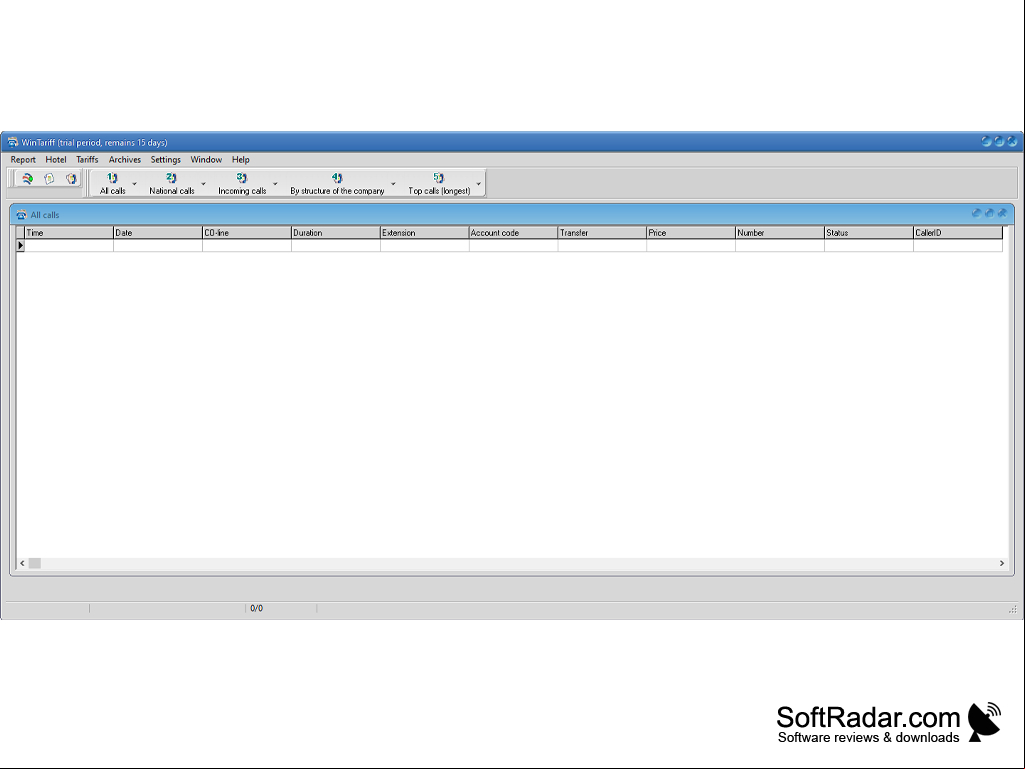Open the Report menu

click(23, 160)
